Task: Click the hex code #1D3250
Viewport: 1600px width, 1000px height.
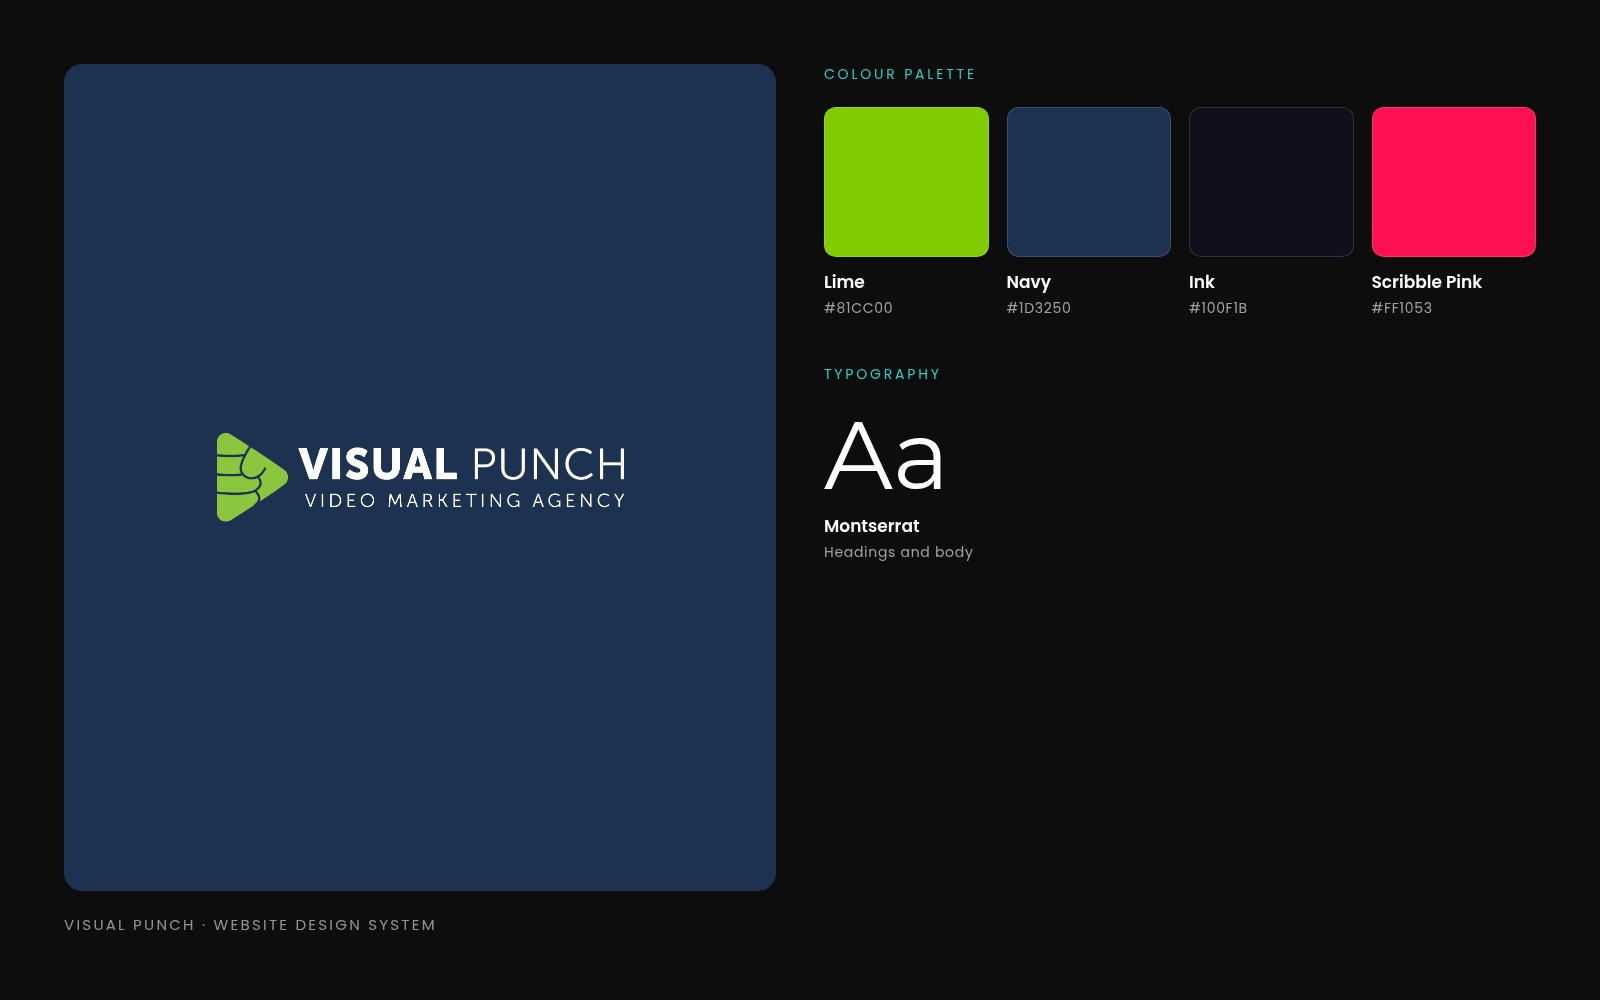Action: [x=1038, y=308]
